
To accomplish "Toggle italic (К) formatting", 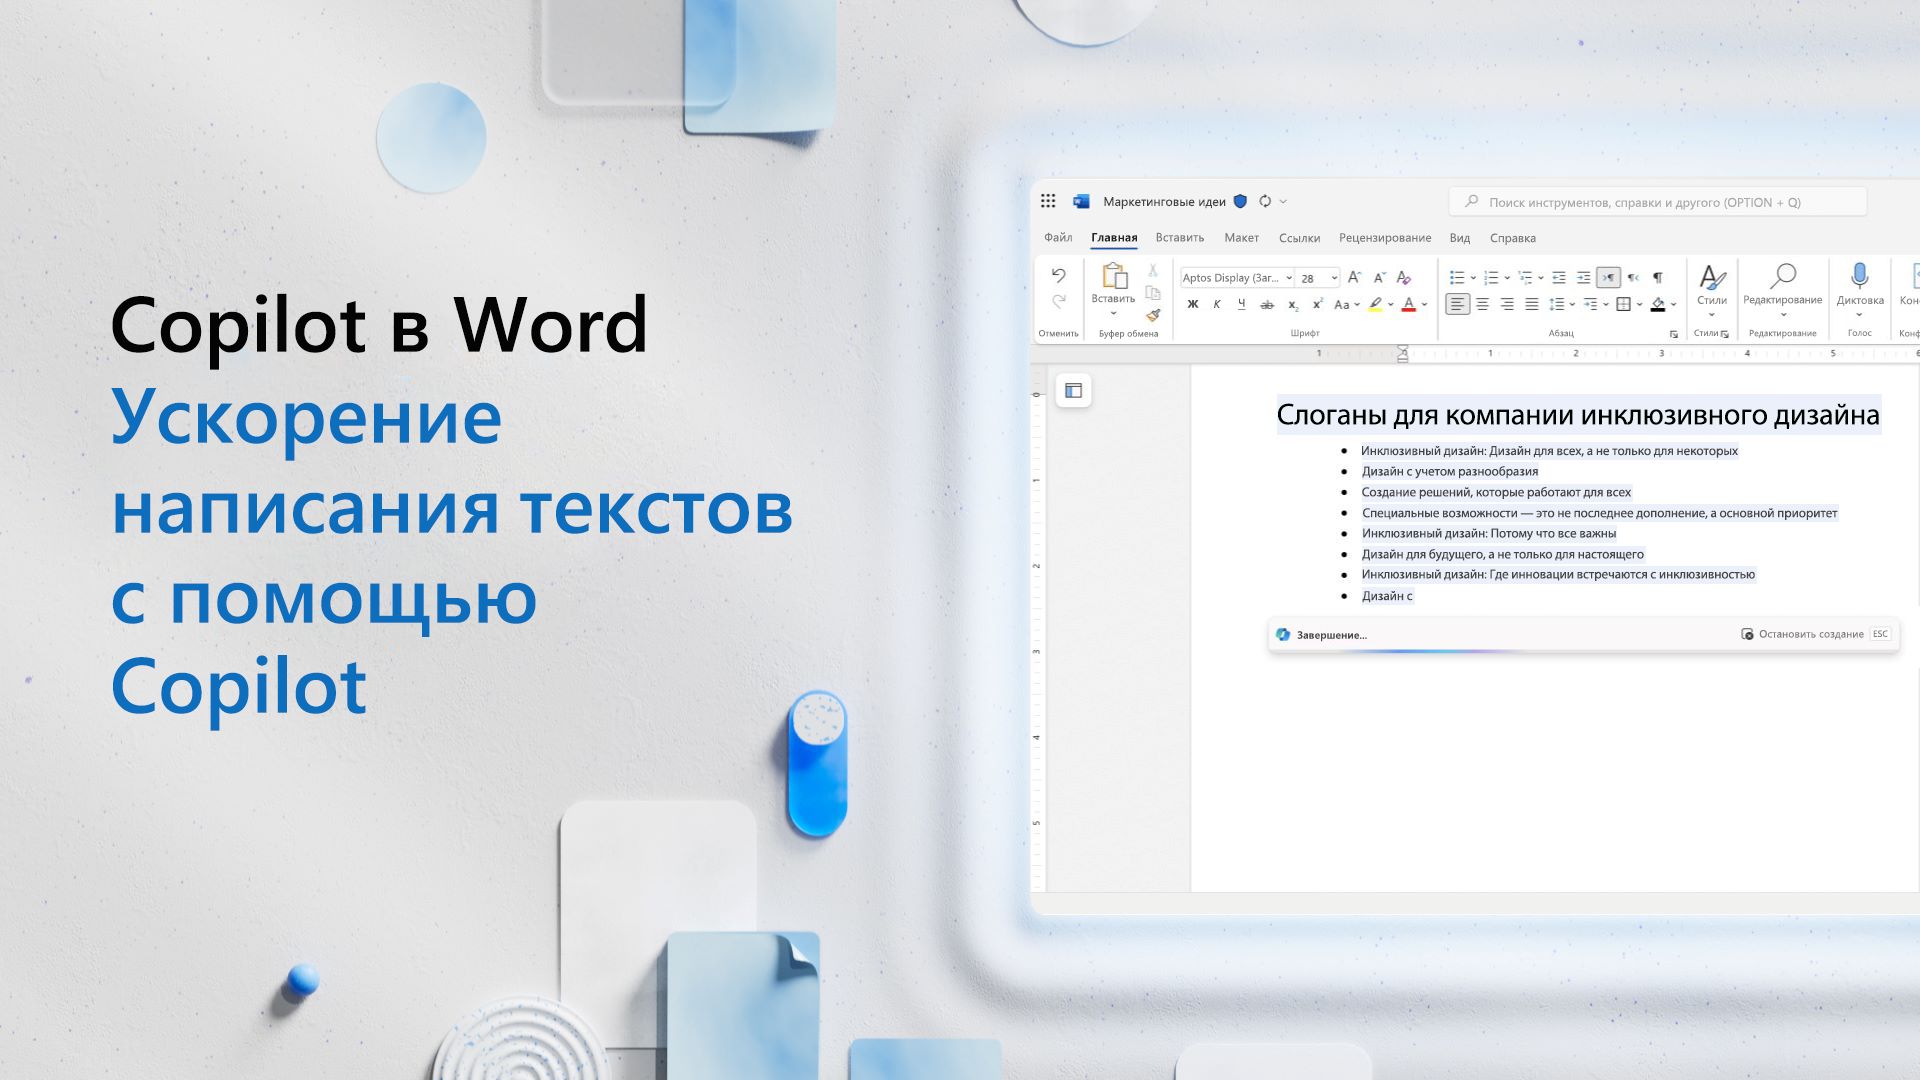I will (1217, 304).
